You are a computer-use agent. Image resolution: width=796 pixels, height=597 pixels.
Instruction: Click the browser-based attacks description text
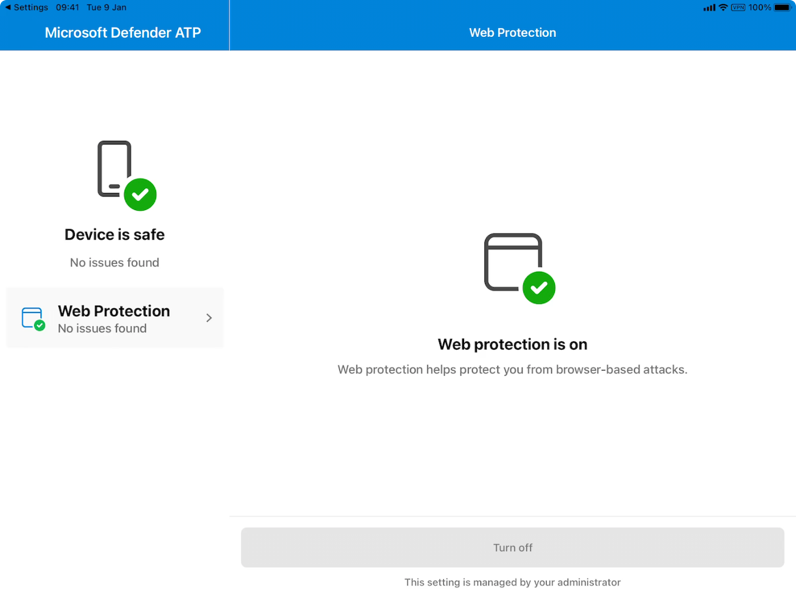[x=513, y=370]
